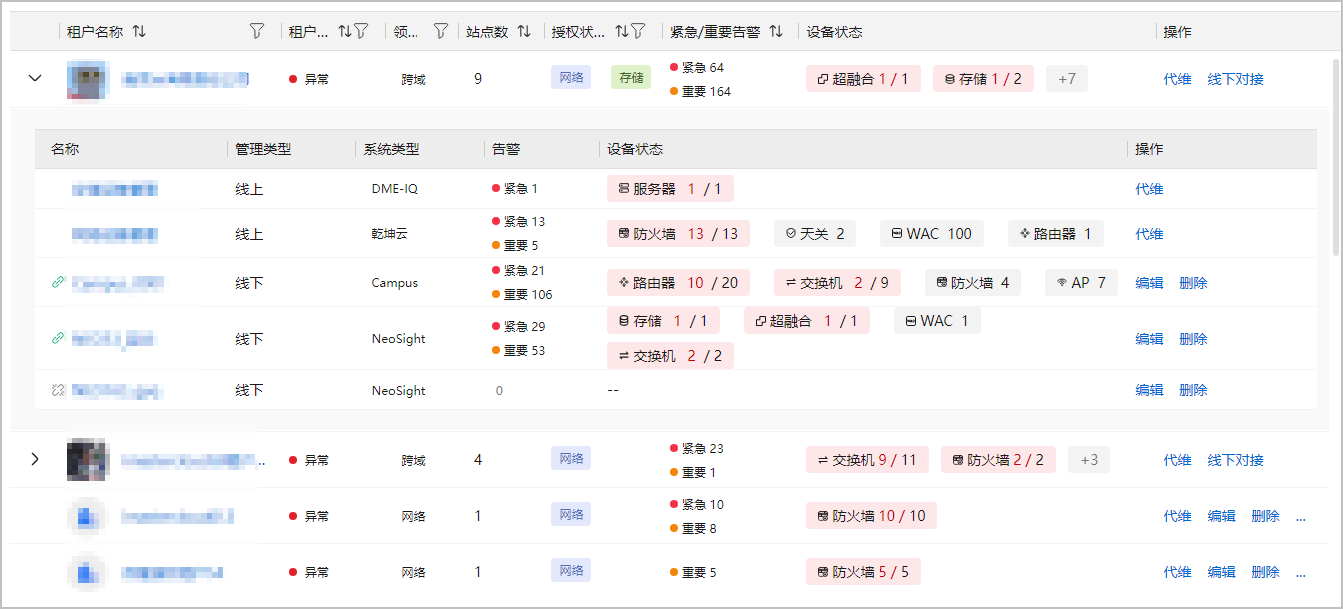Click 代维 for the DME-IQ row
1343x609 pixels.
pyautogui.click(x=1149, y=189)
